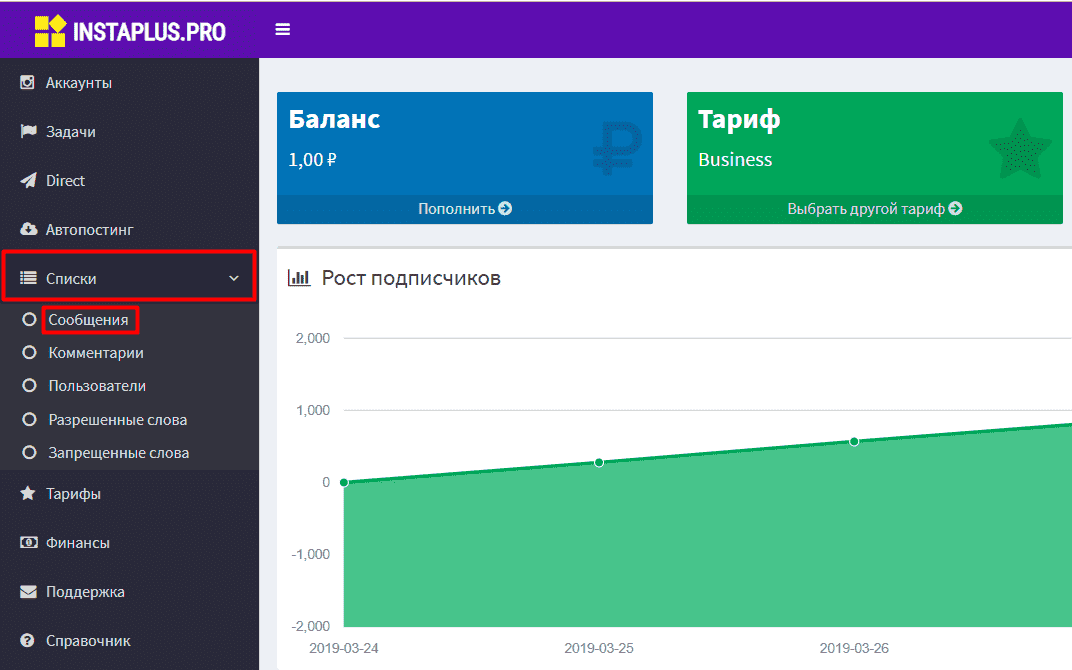This screenshot has height=670, width=1072.
Task: Click the INSTAPLUS.PRO brand text
Action: [x=149, y=31]
